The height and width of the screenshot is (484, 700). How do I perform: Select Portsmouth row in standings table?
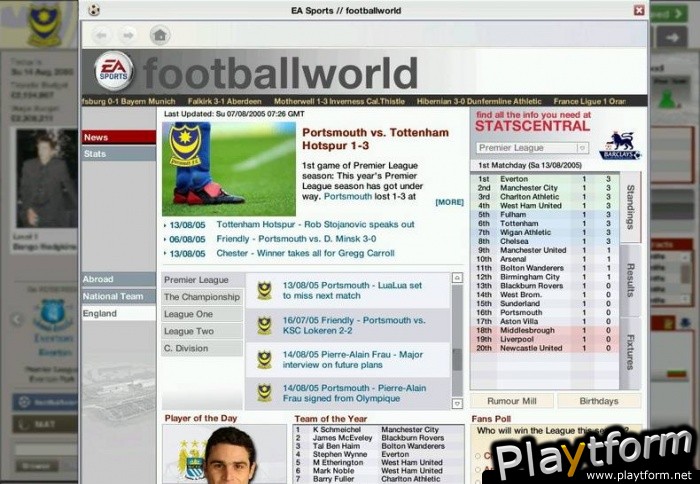tap(545, 313)
